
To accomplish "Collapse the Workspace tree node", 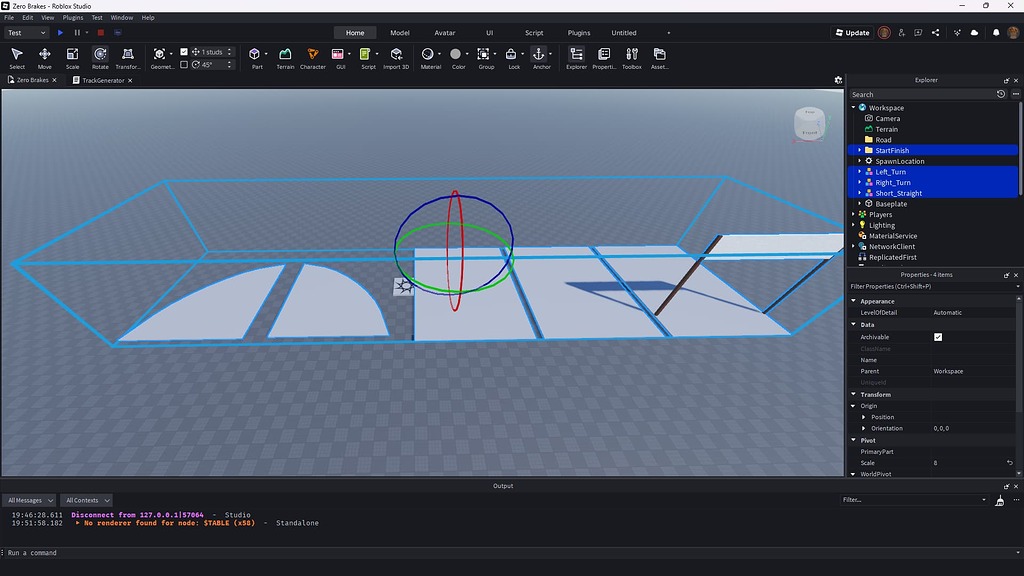I will click(x=854, y=108).
